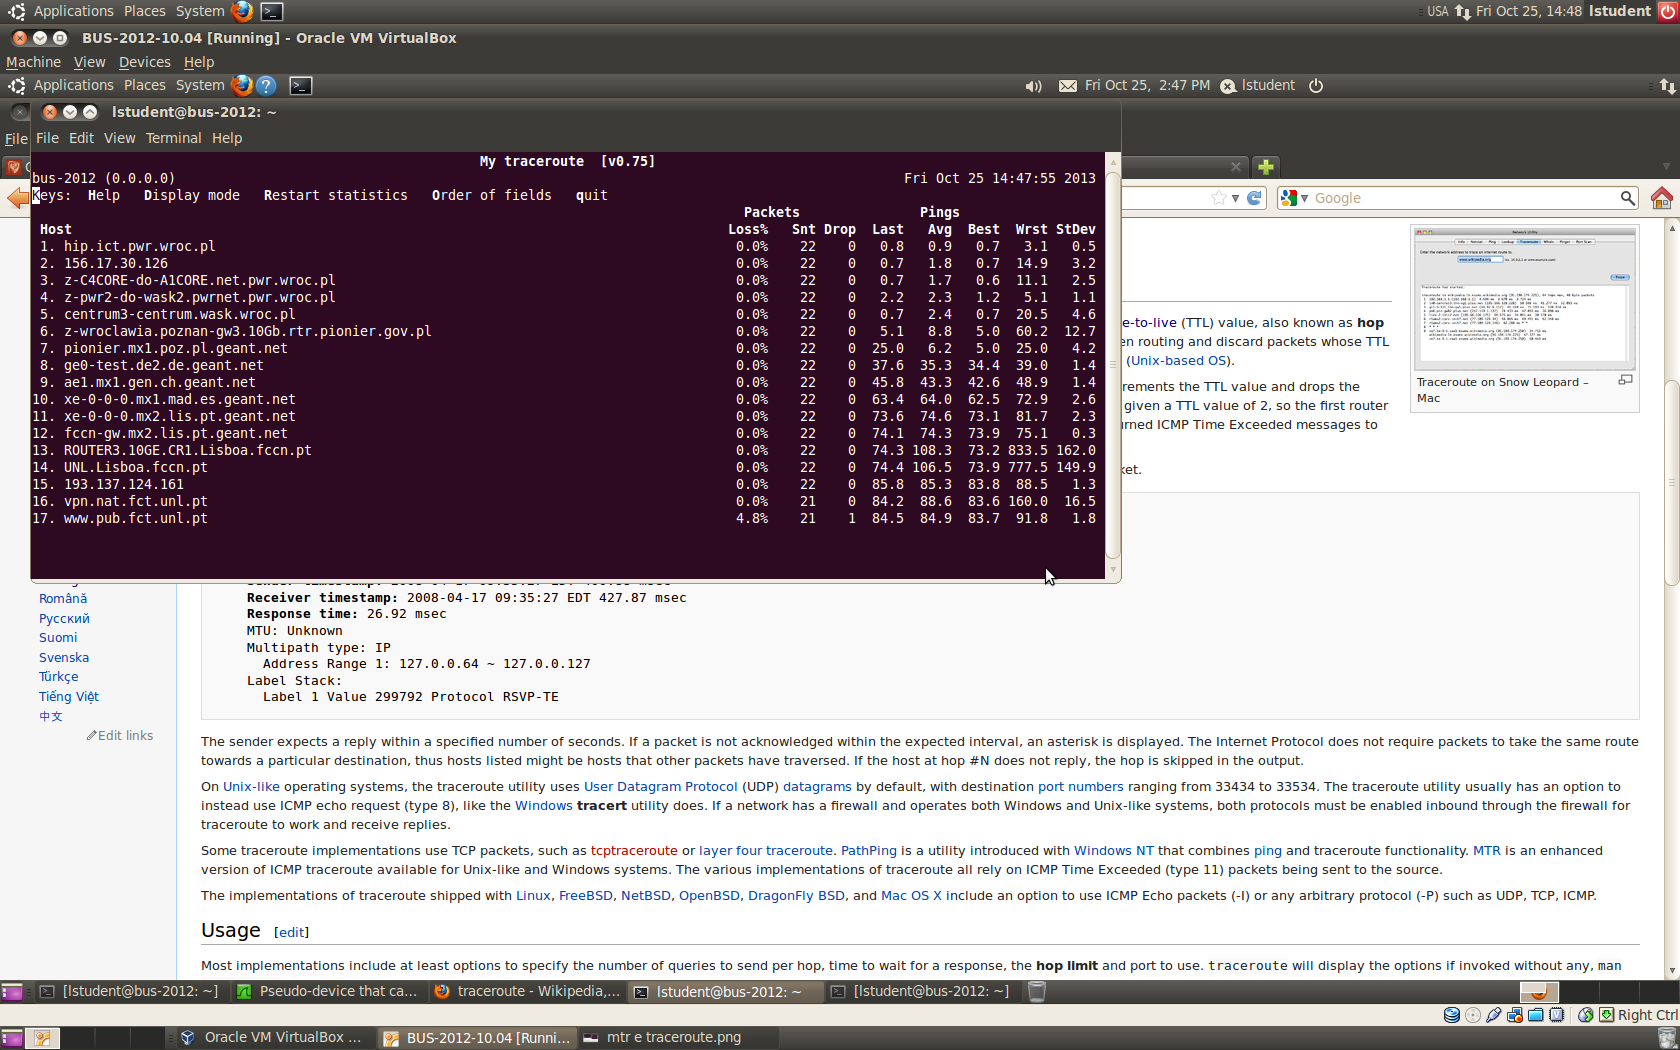The height and width of the screenshot is (1050, 1680).
Task: Open a new Firefox tab with plus icon
Action: [1266, 167]
